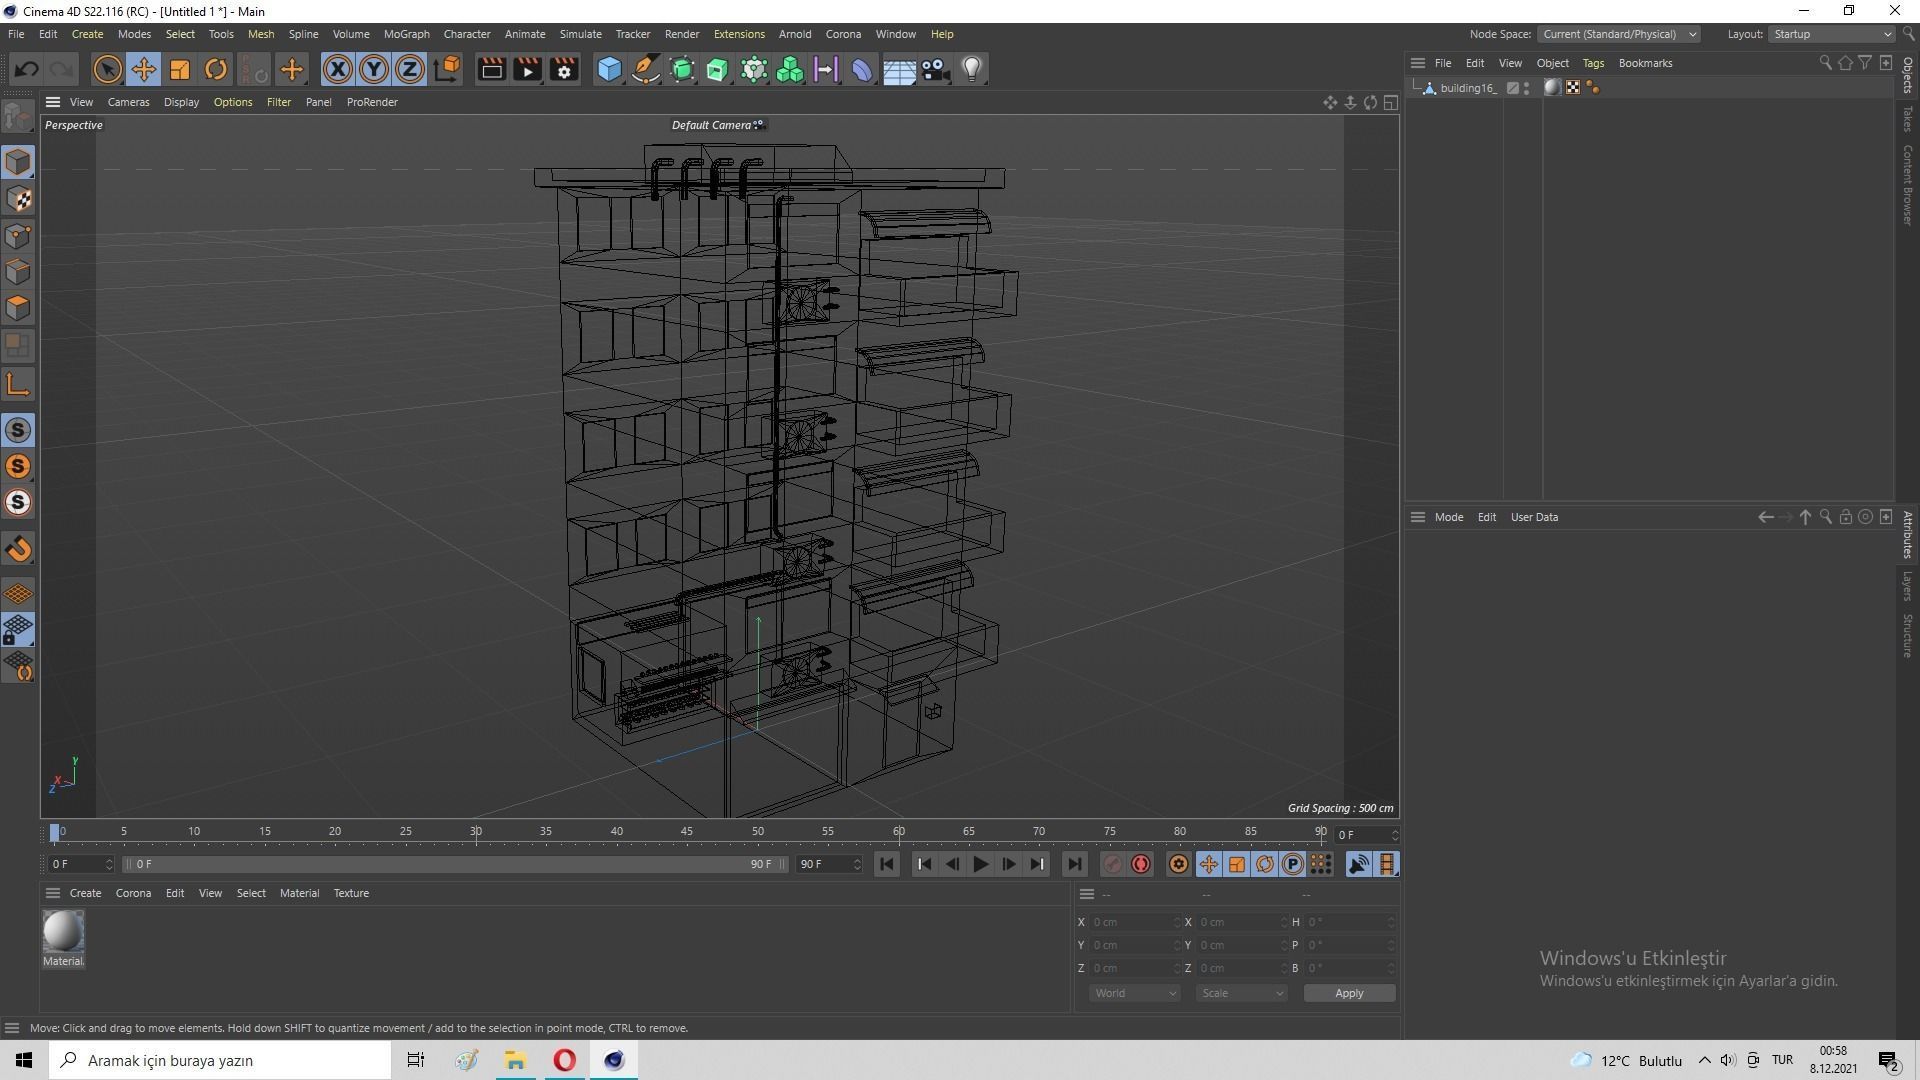Viewport: 1920px width, 1080px height.
Task: Click the coordinate system toggle icon
Action: coord(447,69)
